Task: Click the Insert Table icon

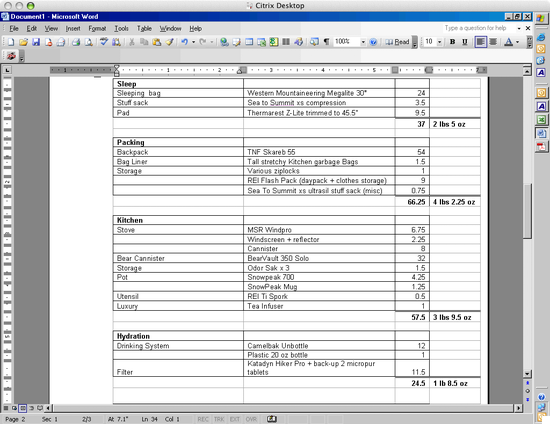Action: pyautogui.click(x=249, y=42)
